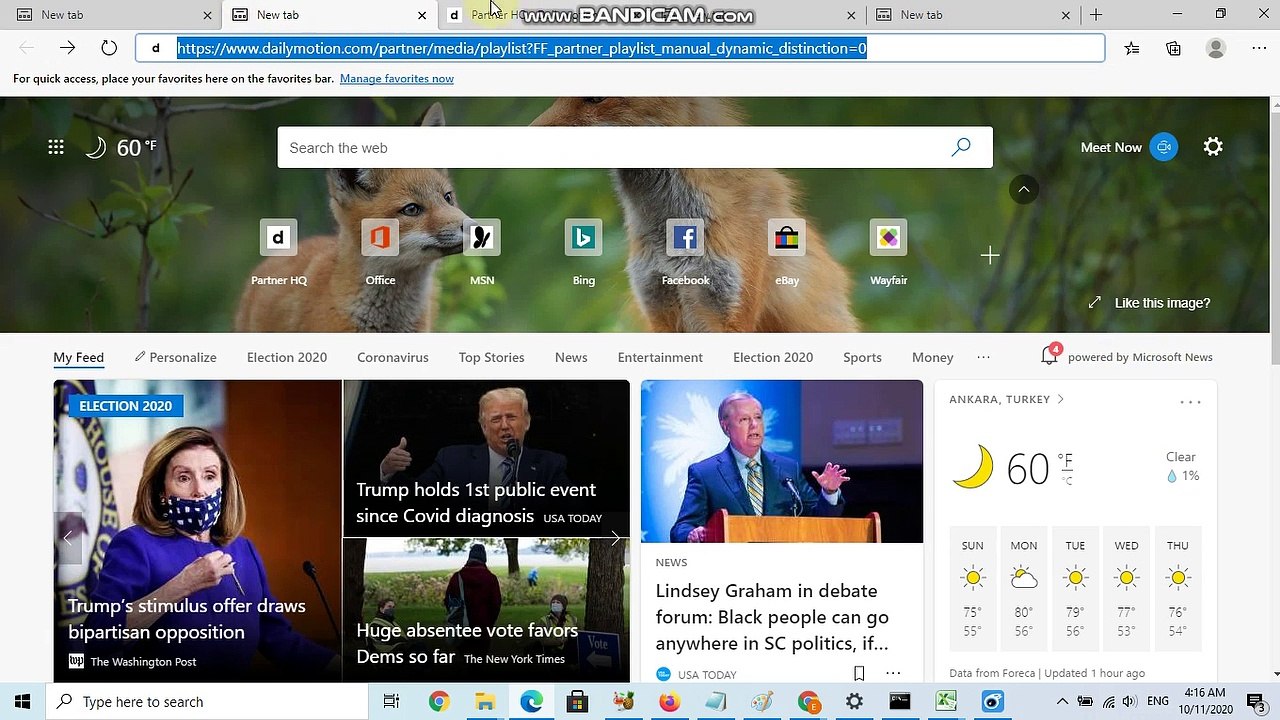1280x720 pixels.
Task: Open the weather card options menu
Action: pos(1190,402)
